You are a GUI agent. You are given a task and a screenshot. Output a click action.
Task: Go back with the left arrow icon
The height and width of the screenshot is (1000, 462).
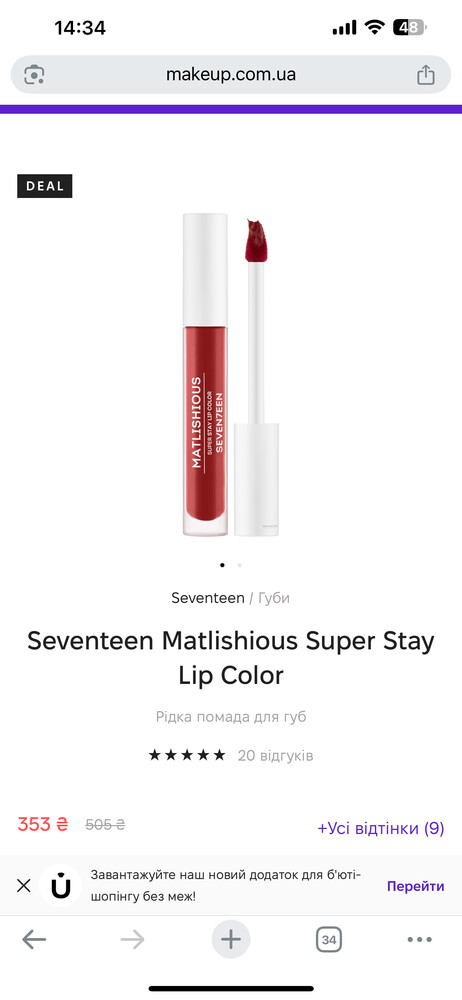click(34, 939)
